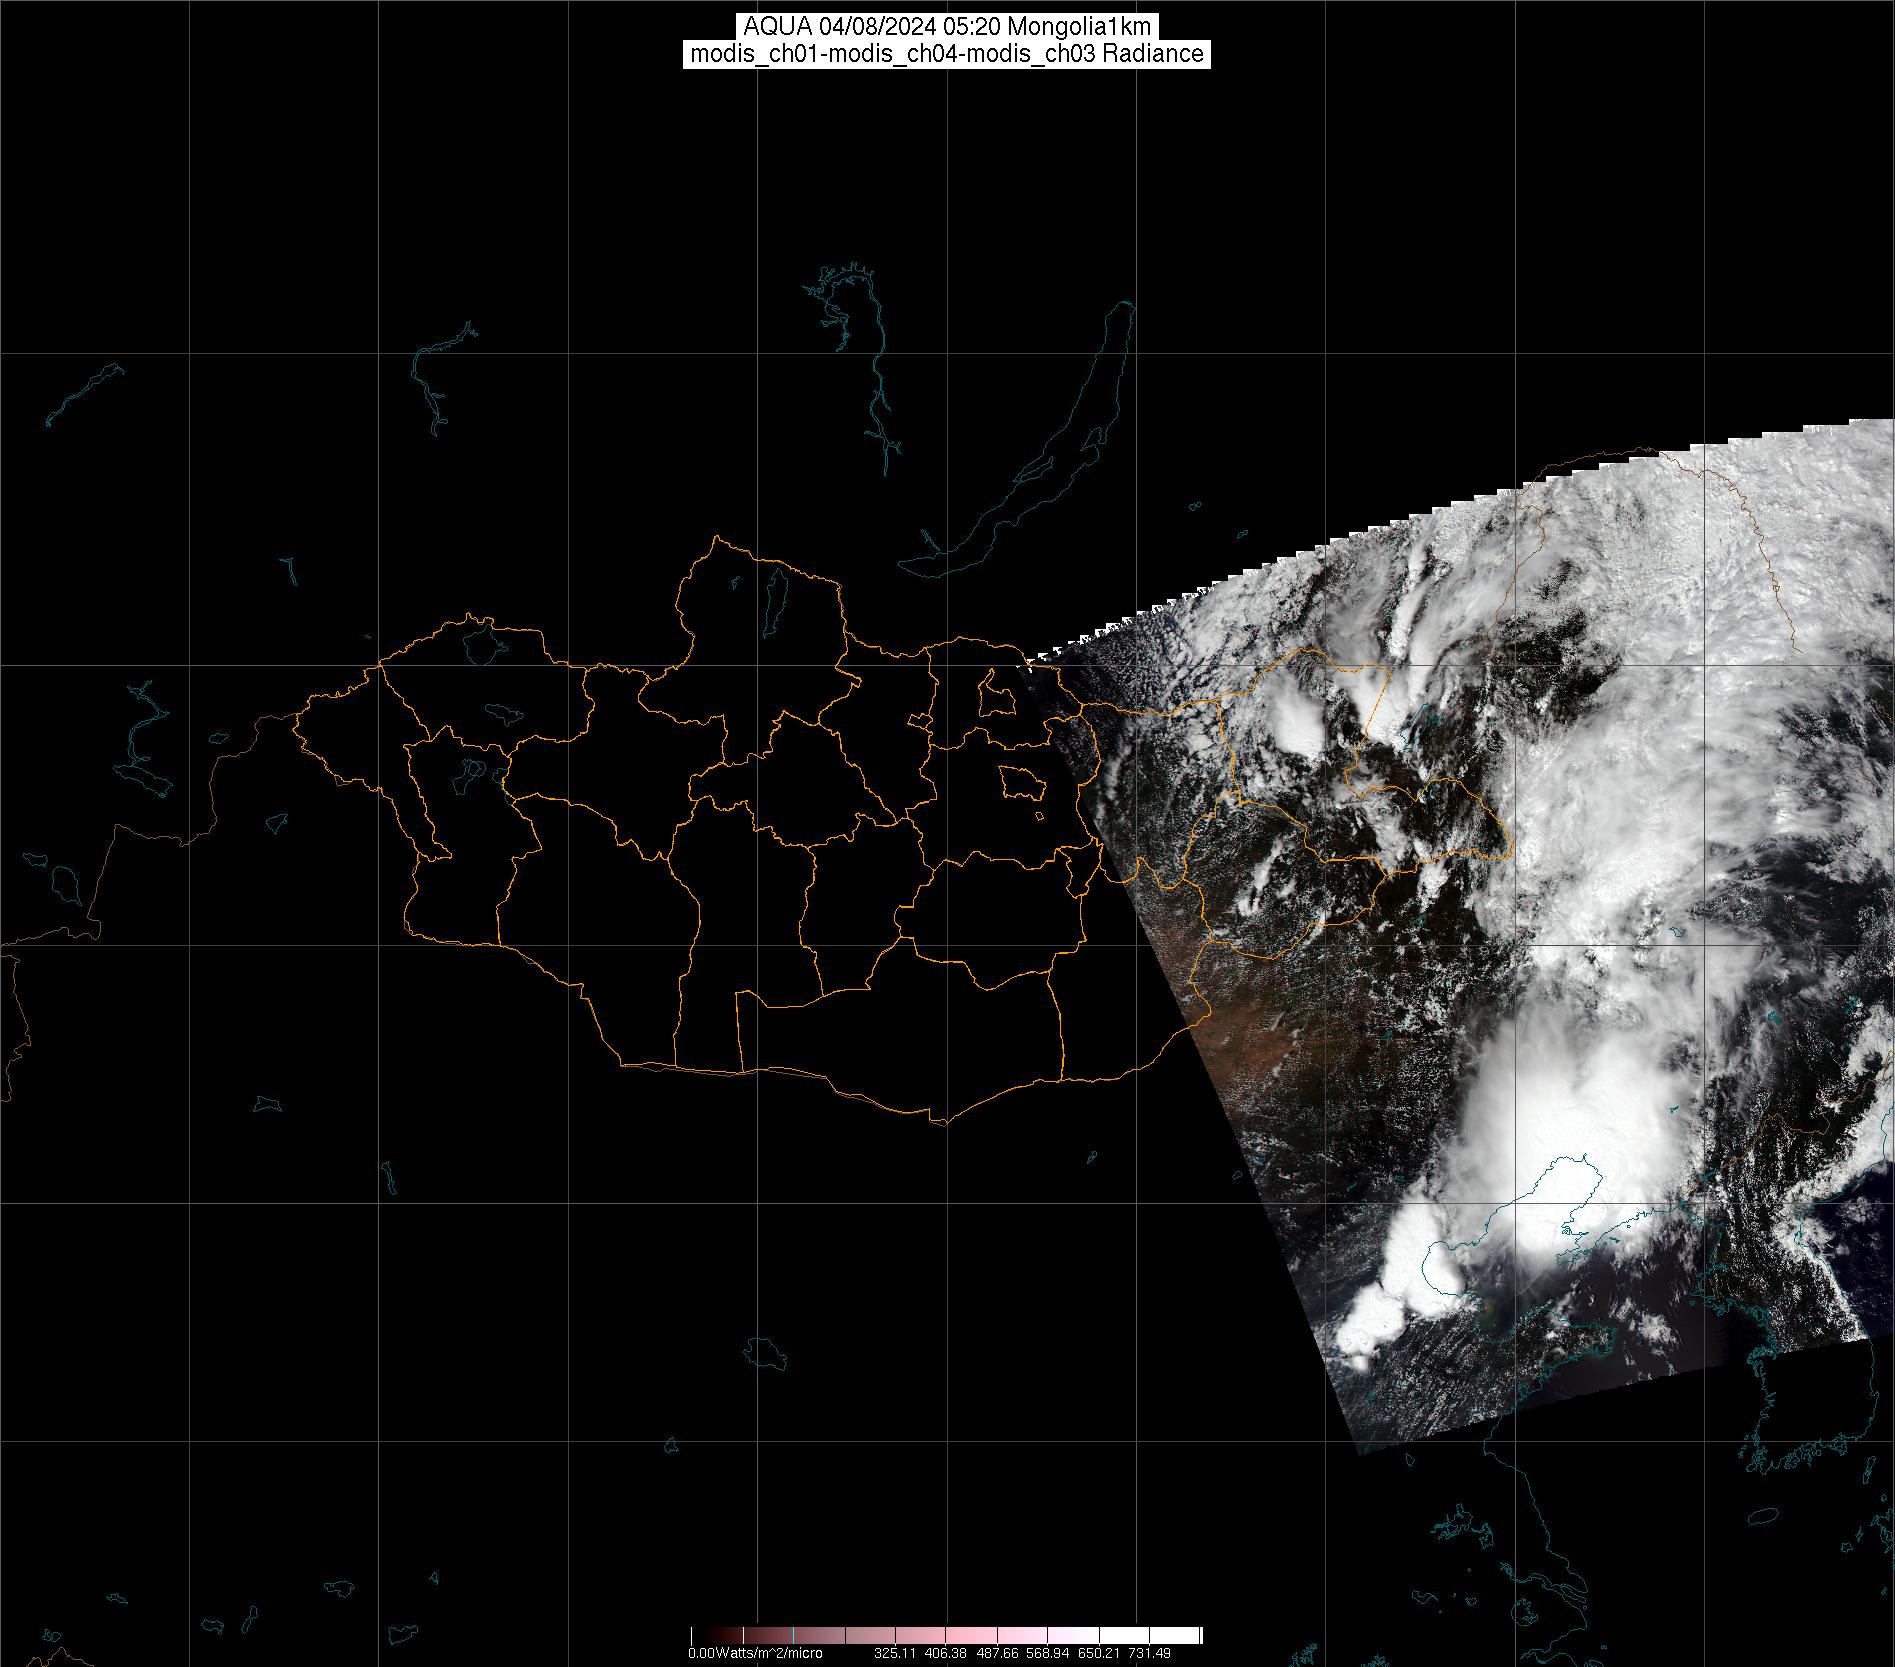
Task: Click the 0.00Watts/m^2/micro colorbar label
Action: [755, 1654]
